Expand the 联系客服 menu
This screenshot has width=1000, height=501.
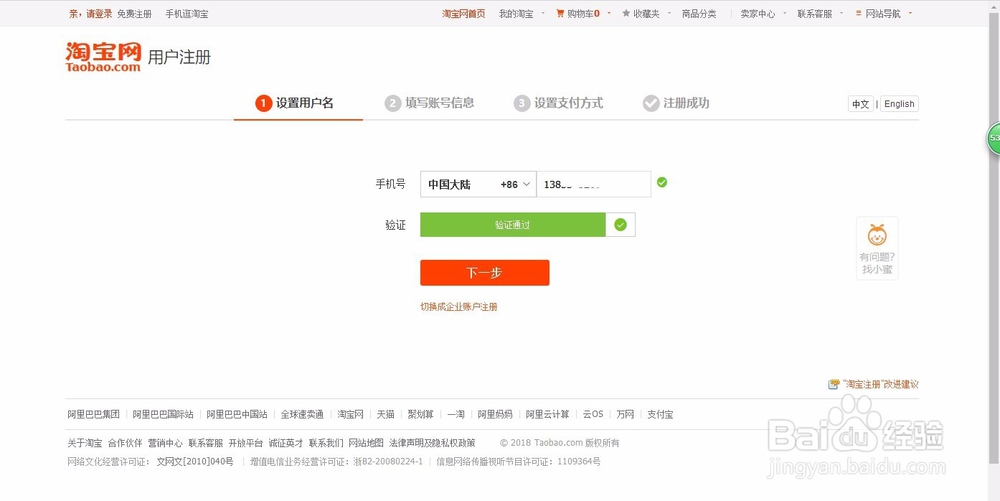842,13
